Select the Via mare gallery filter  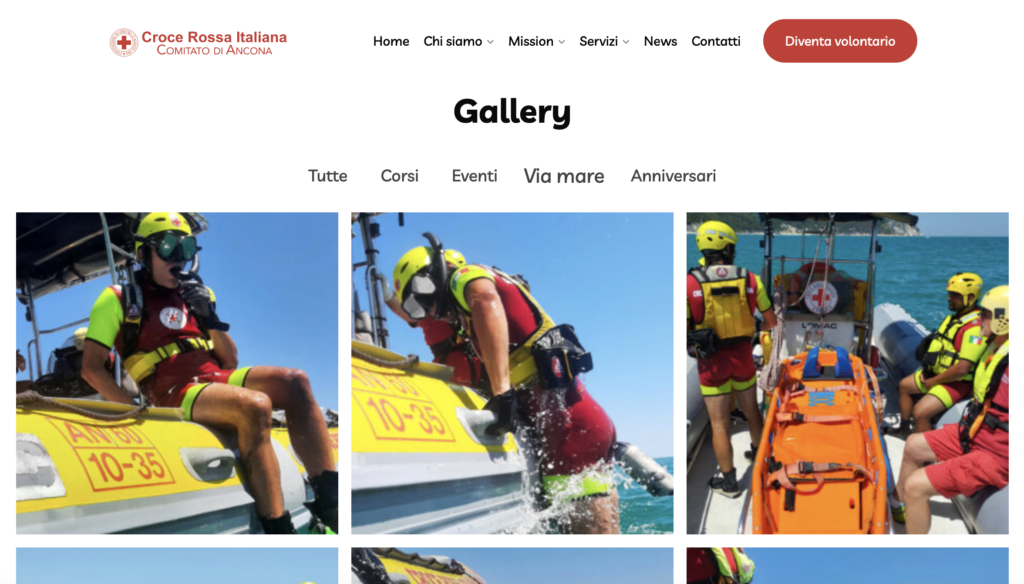[564, 176]
